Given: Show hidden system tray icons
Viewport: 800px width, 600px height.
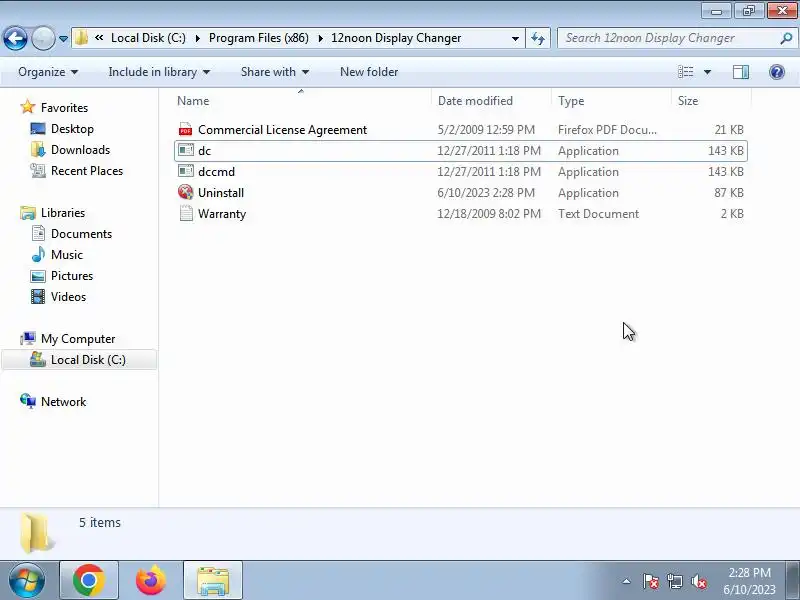Looking at the screenshot, I should [x=626, y=581].
